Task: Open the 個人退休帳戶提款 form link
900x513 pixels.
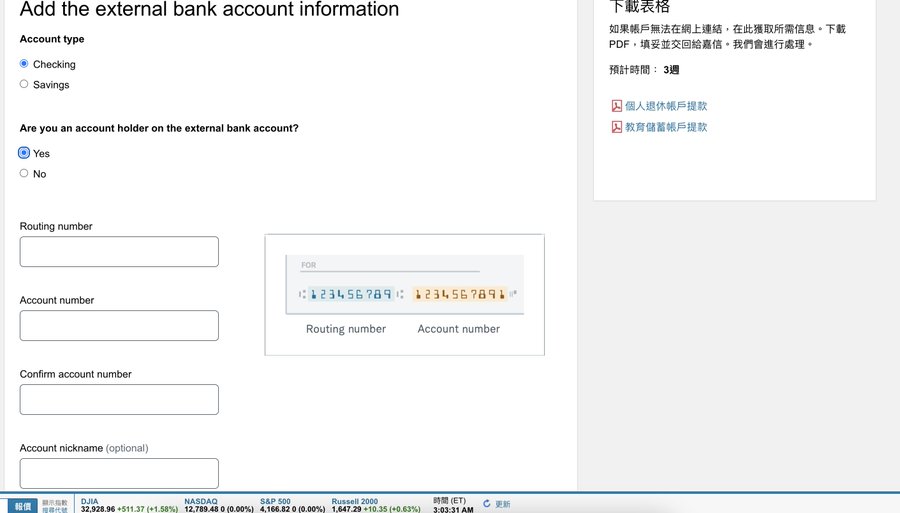Action: (x=666, y=106)
